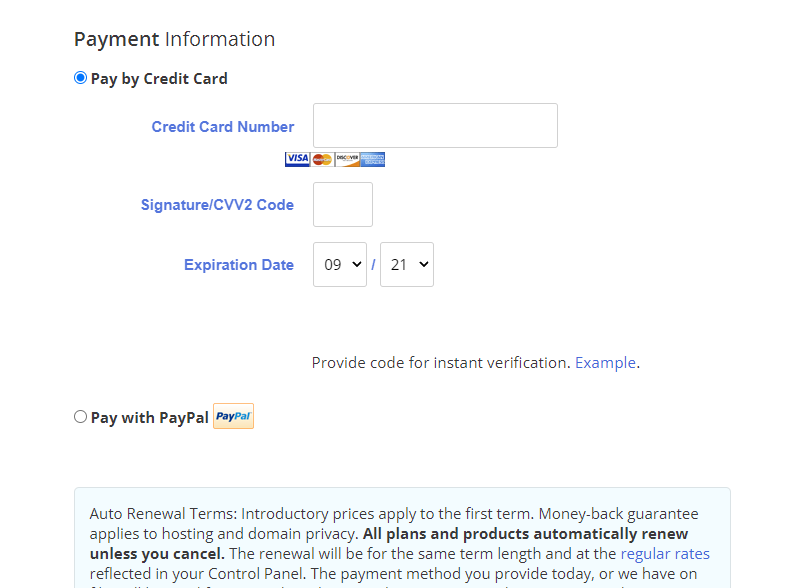Click the Expiration Date label
This screenshot has height=588, width=804.
[239, 265]
